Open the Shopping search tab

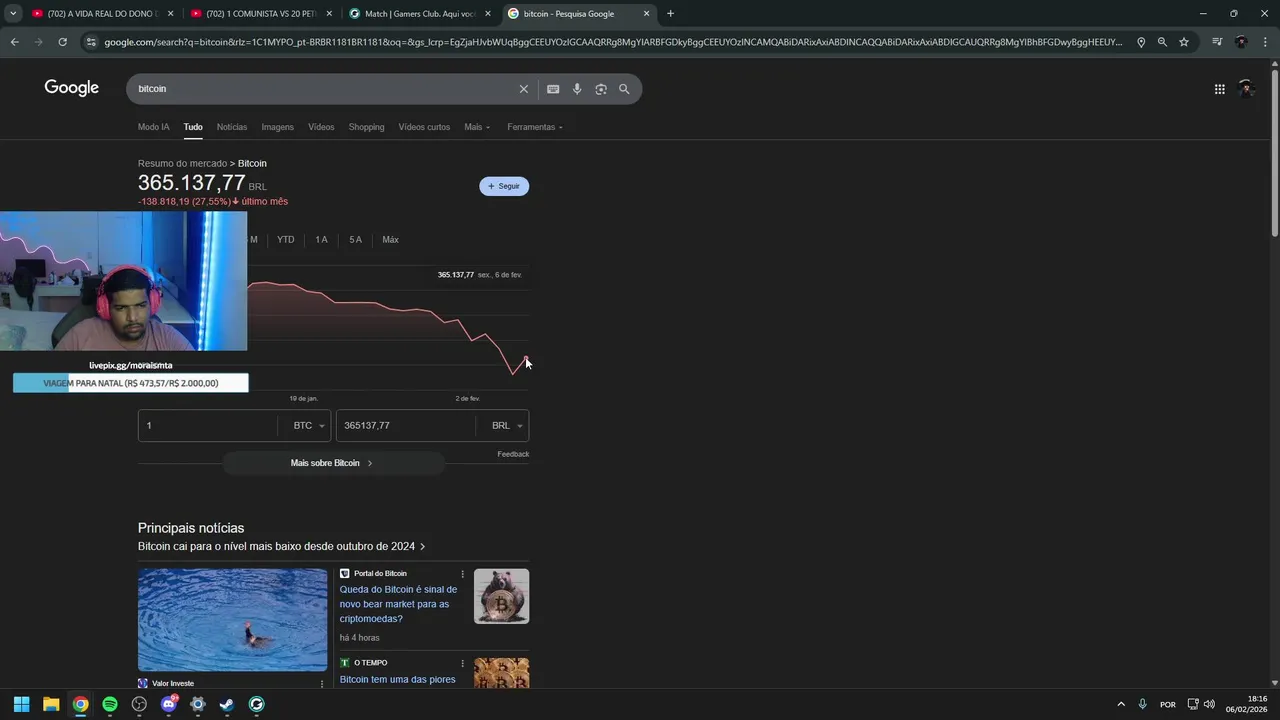tap(366, 127)
